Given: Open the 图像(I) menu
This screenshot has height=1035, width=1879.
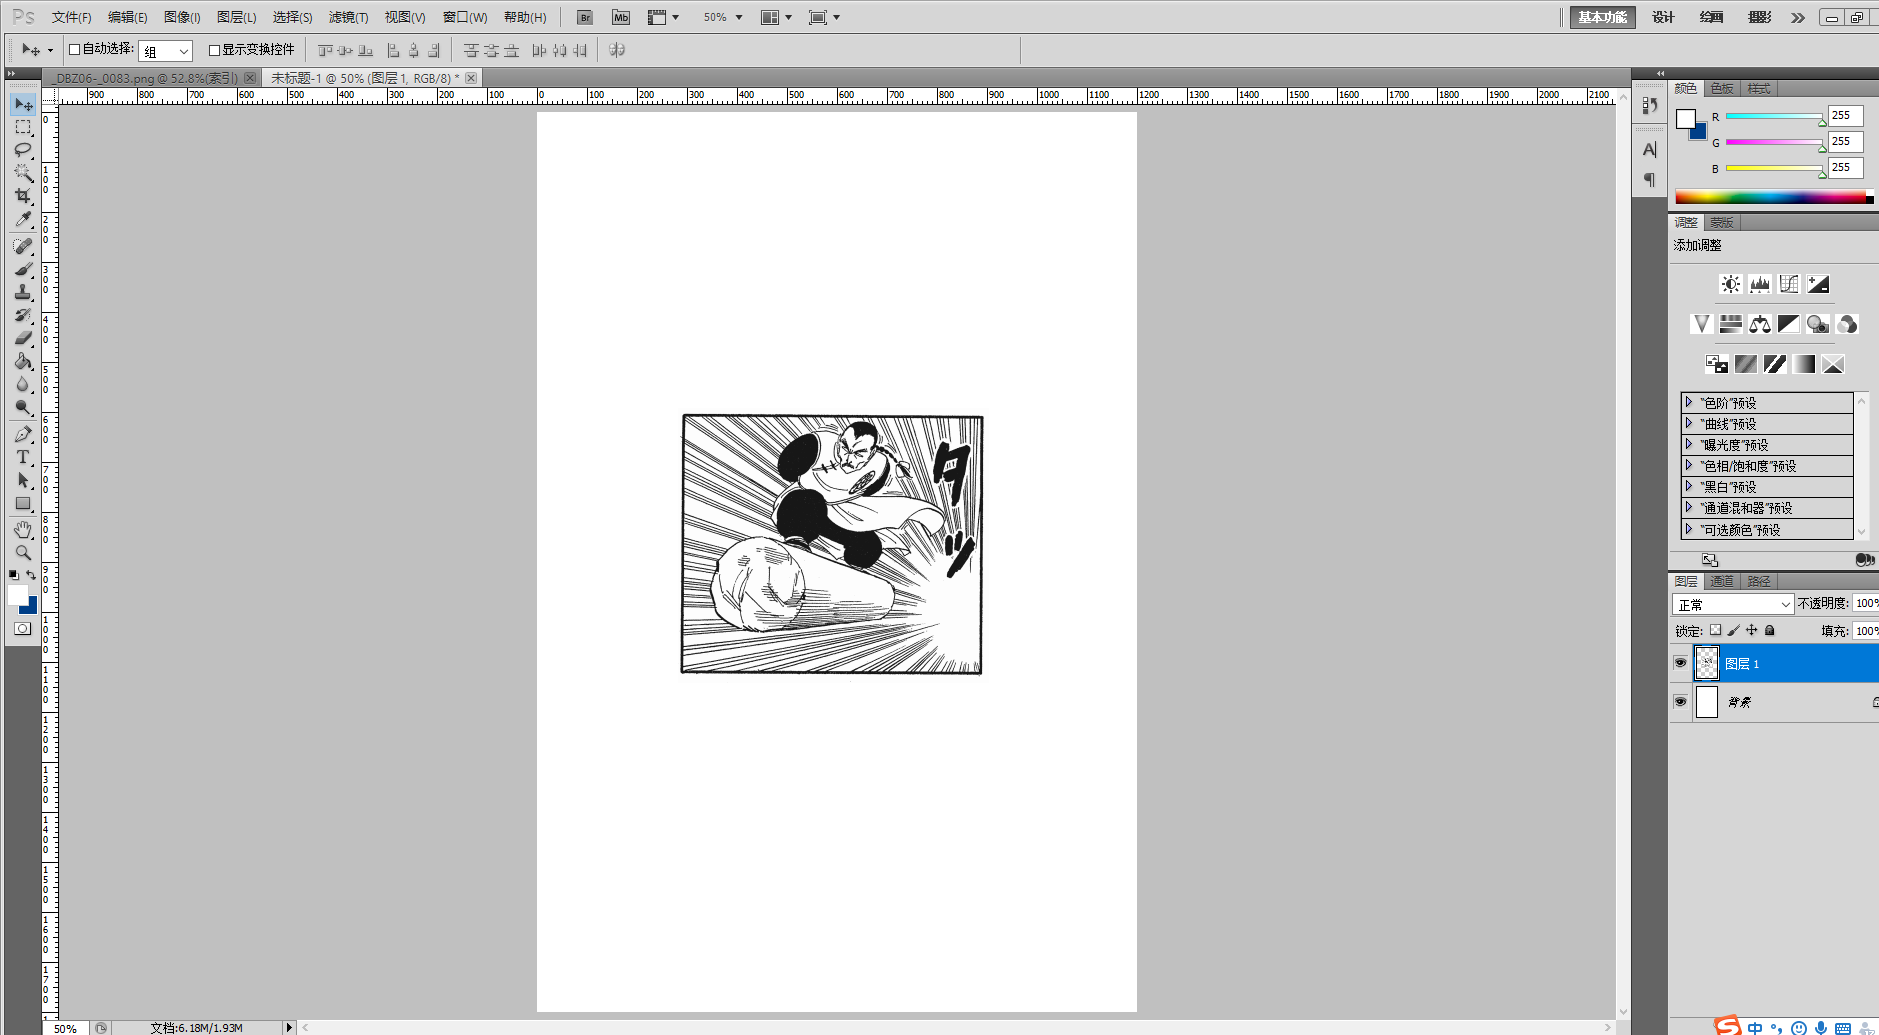Looking at the screenshot, I should coord(182,17).
